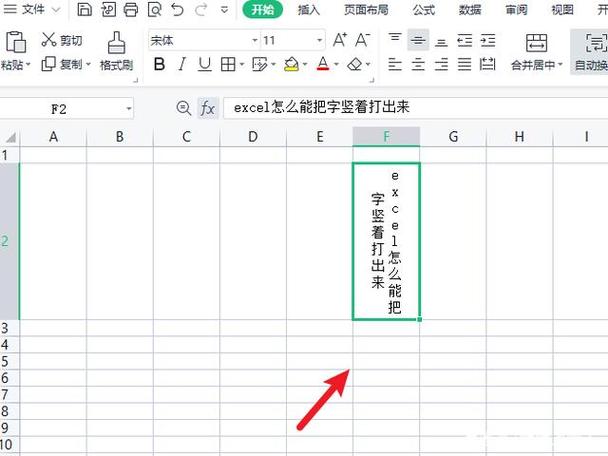Viewport: 608px width, 456px height.
Task: Click the formula bar text
Action: point(322,107)
